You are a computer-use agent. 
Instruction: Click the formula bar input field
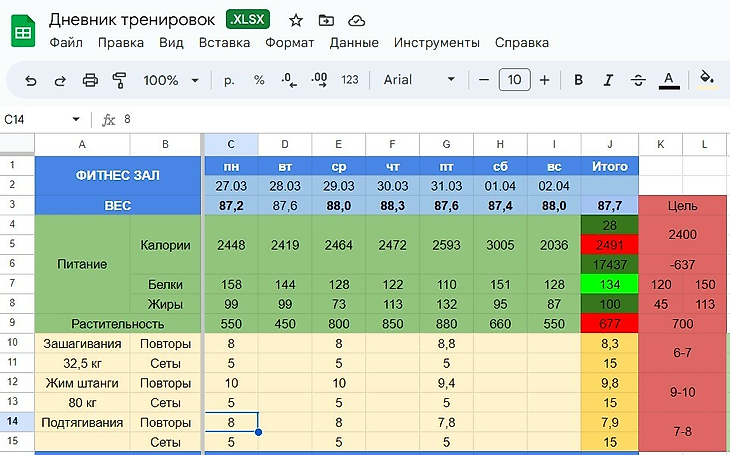pyautogui.click(x=400, y=119)
